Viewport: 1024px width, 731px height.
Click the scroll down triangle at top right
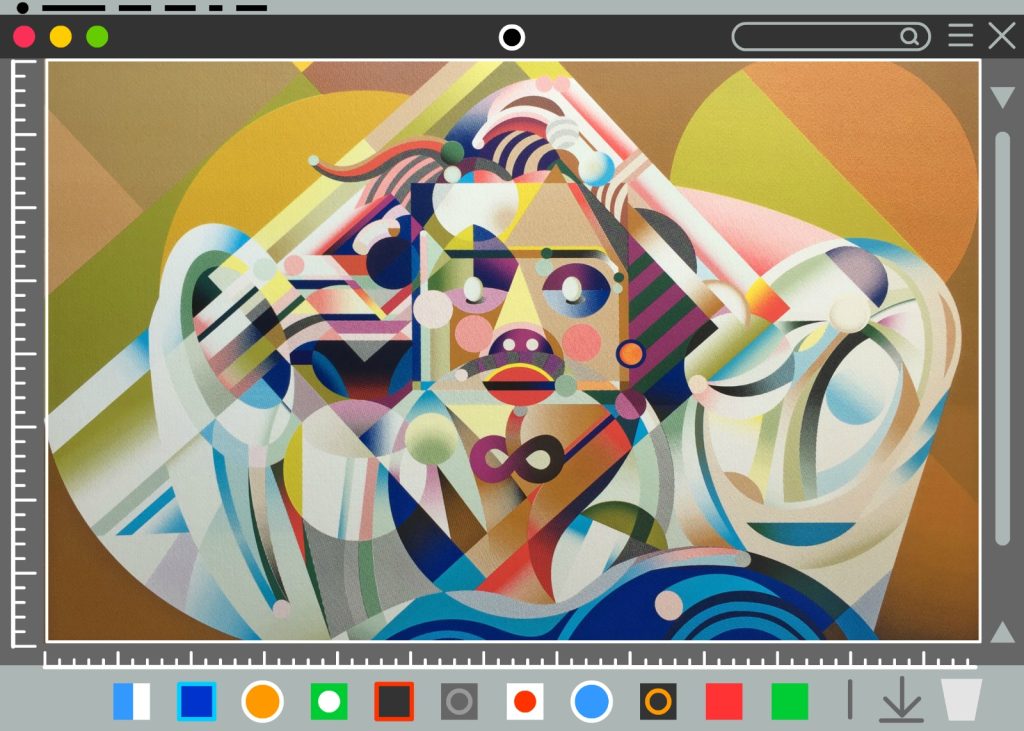coord(1002,97)
